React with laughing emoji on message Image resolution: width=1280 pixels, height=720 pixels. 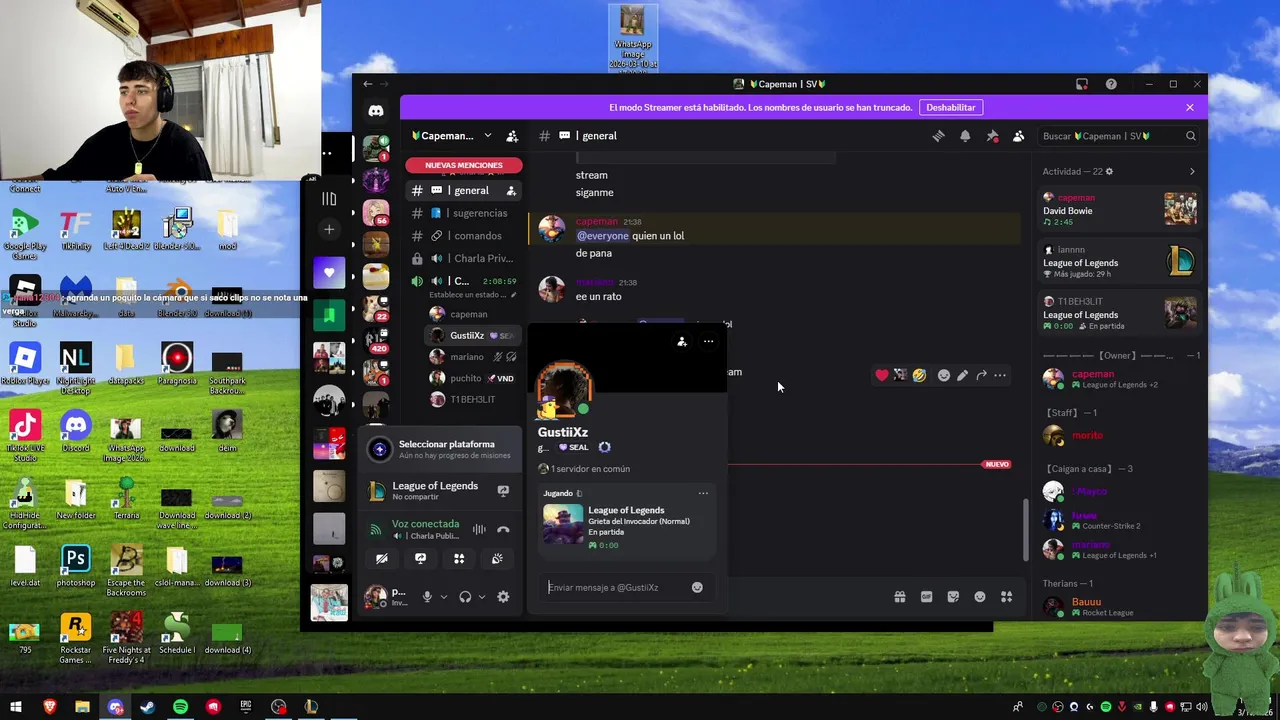pos(919,375)
